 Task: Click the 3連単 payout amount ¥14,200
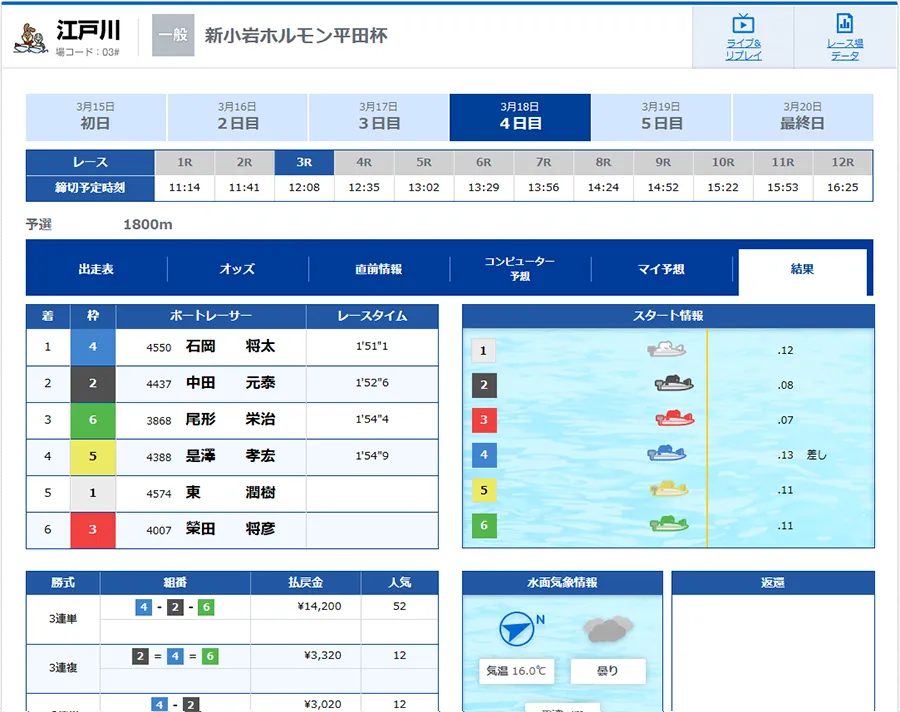coord(322,606)
